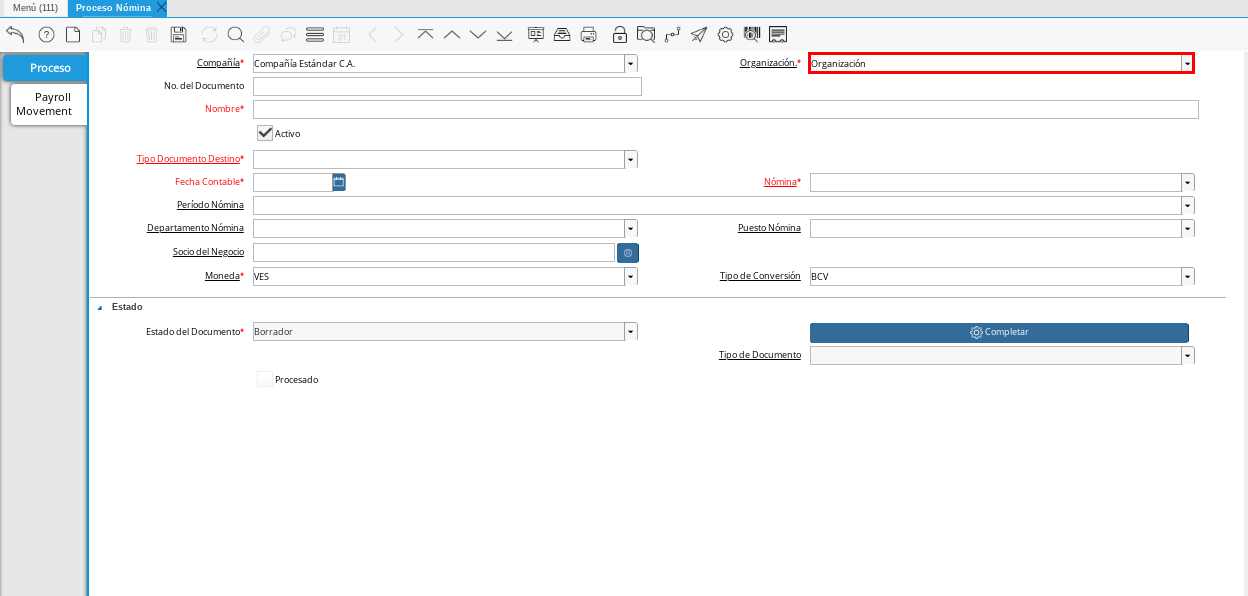
Task: Click the Fecha Contable date field
Action: coord(293,182)
